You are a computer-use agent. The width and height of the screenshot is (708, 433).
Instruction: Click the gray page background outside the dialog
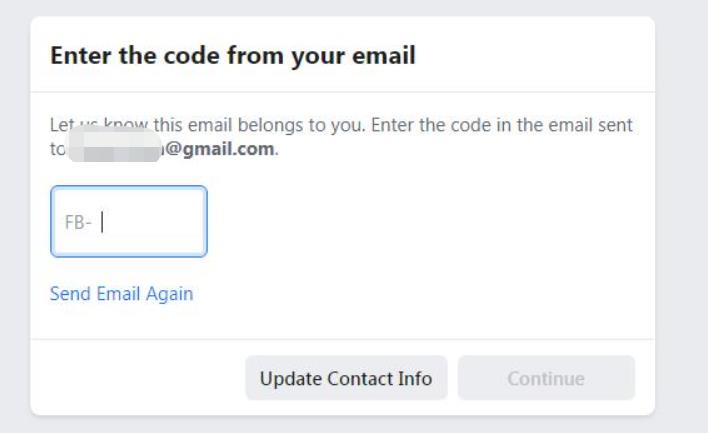[682, 200]
